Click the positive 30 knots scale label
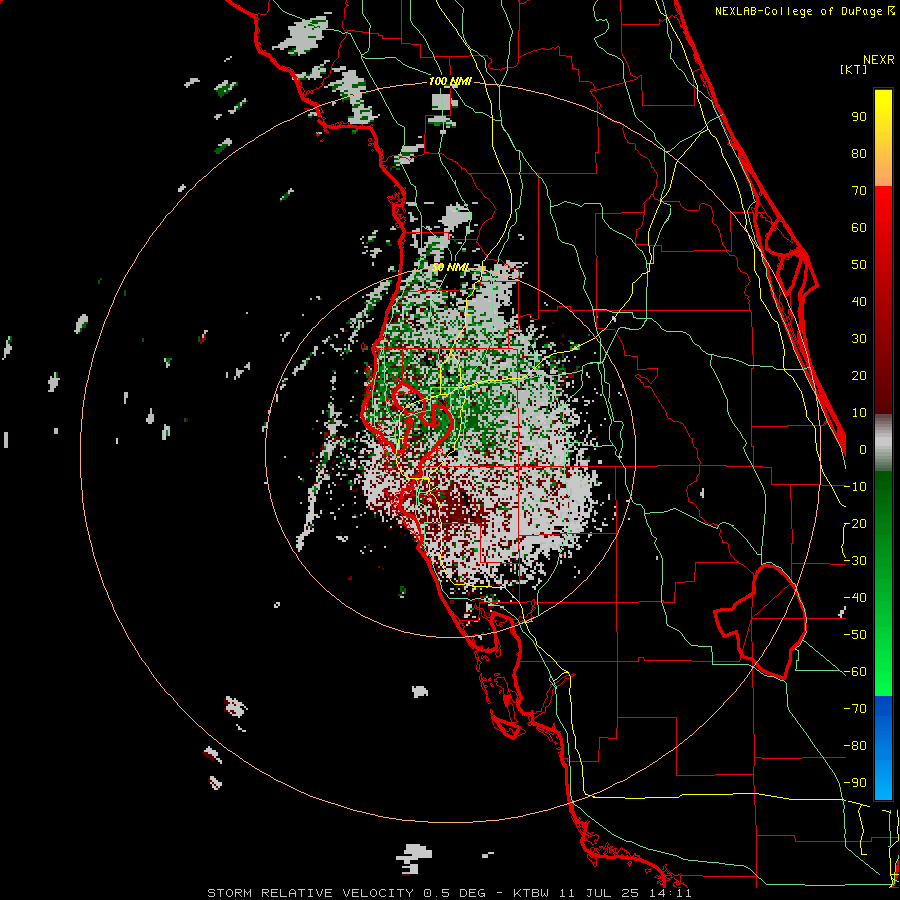 [859, 339]
